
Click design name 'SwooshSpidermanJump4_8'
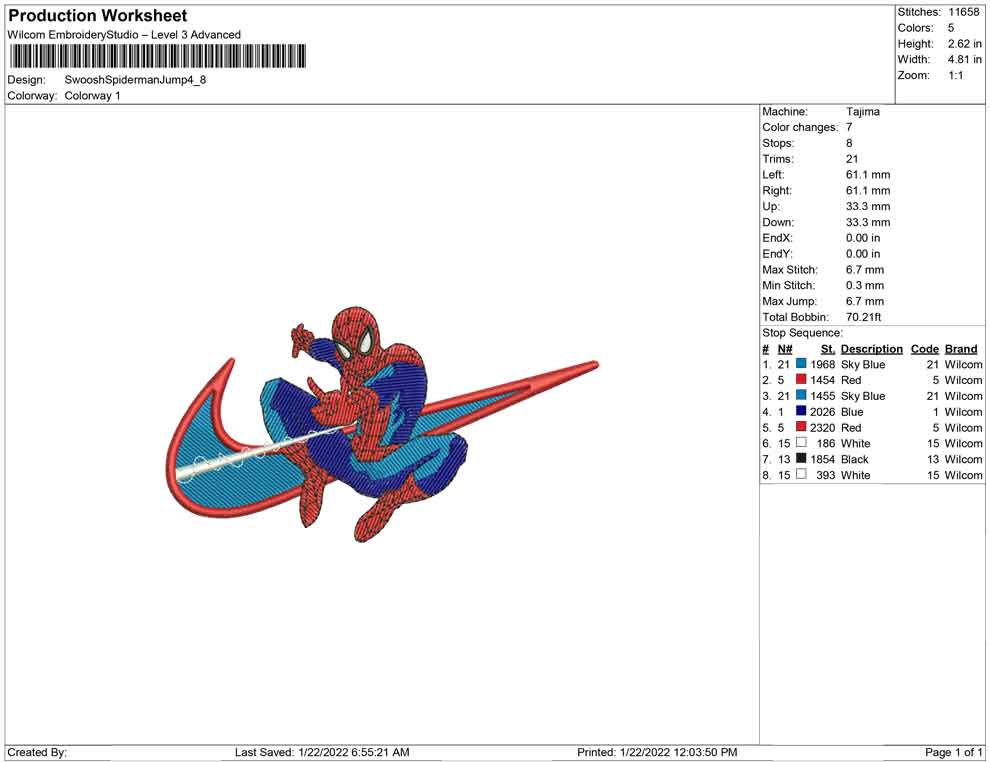click(135, 80)
